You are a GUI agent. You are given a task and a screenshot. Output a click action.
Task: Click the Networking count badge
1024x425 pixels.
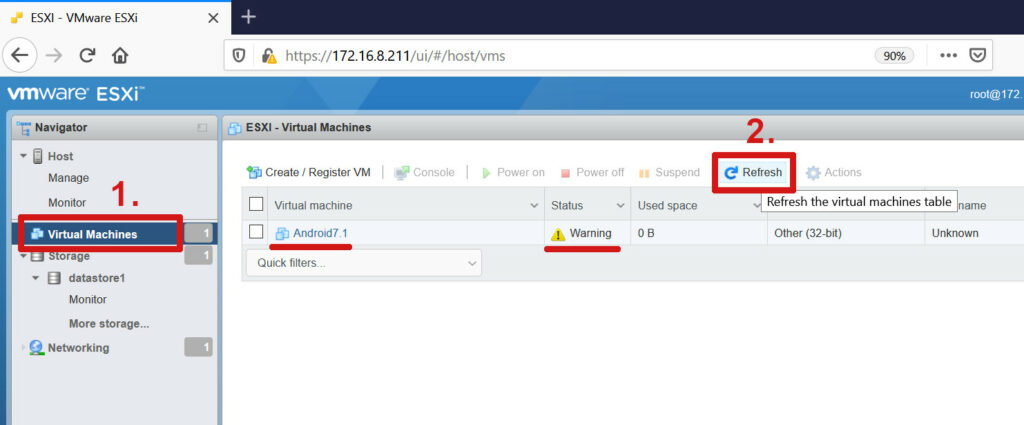point(199,347)
